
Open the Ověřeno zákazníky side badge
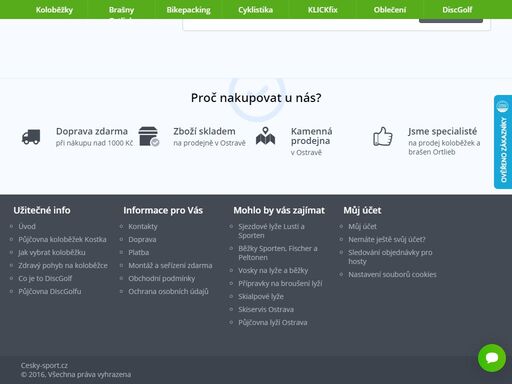[503, 142]
